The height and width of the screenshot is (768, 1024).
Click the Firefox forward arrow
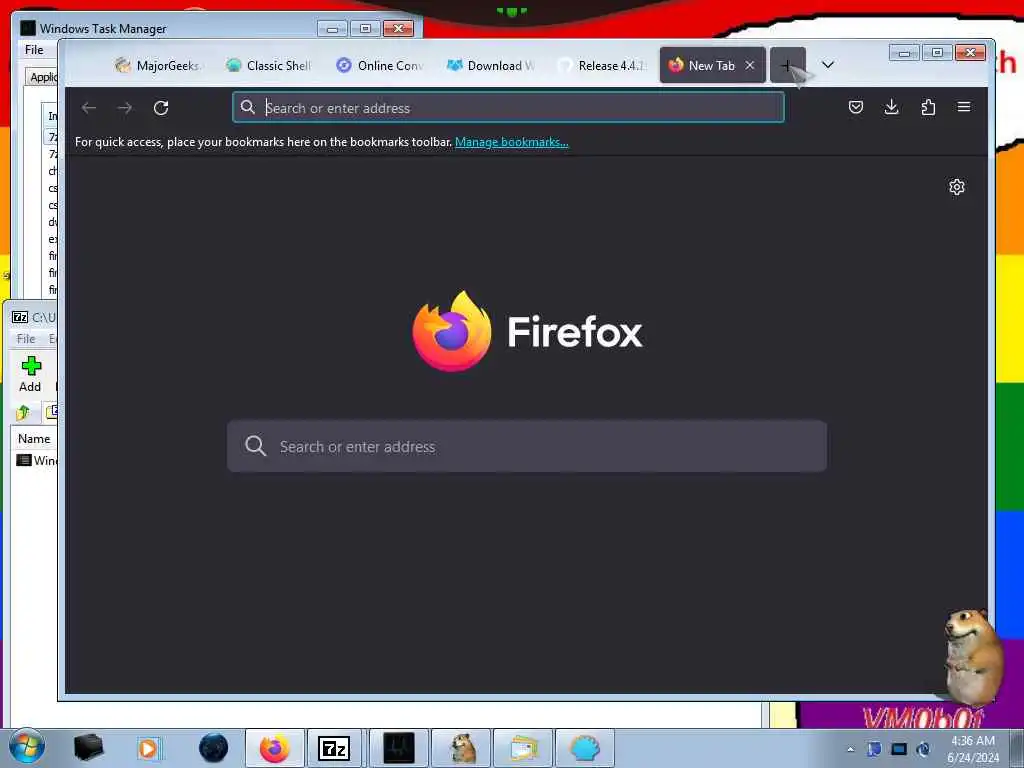pos(125,108)
